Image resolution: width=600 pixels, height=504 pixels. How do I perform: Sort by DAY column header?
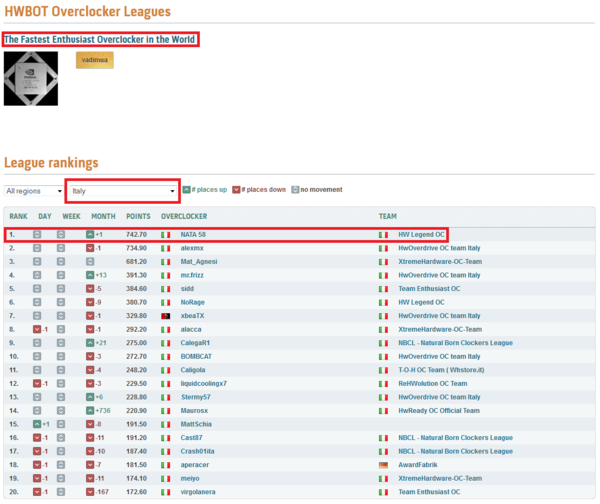(45, 216)
